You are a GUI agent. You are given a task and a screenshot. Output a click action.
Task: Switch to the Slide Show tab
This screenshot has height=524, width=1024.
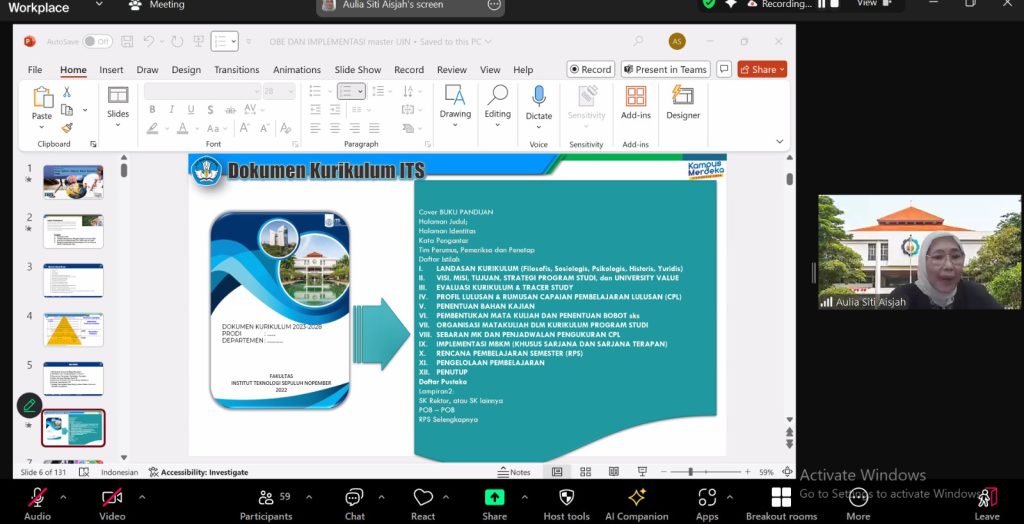[x=358, y=70]
